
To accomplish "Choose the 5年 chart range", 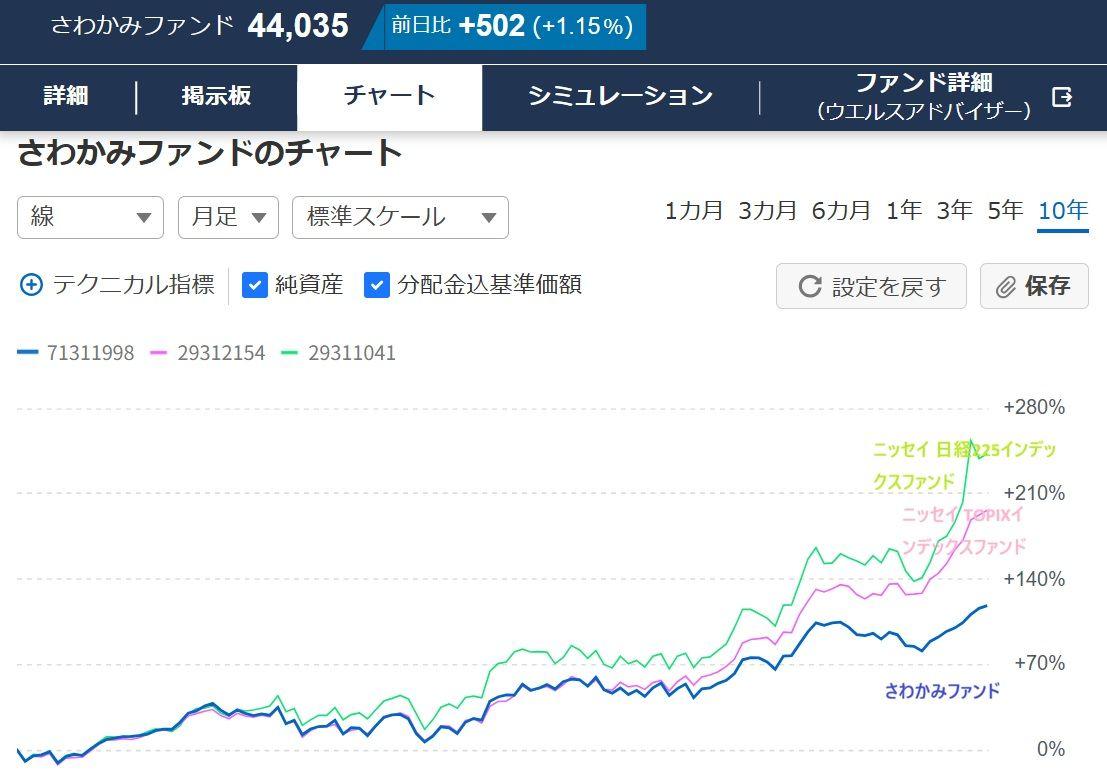I will pos(1005,211).
